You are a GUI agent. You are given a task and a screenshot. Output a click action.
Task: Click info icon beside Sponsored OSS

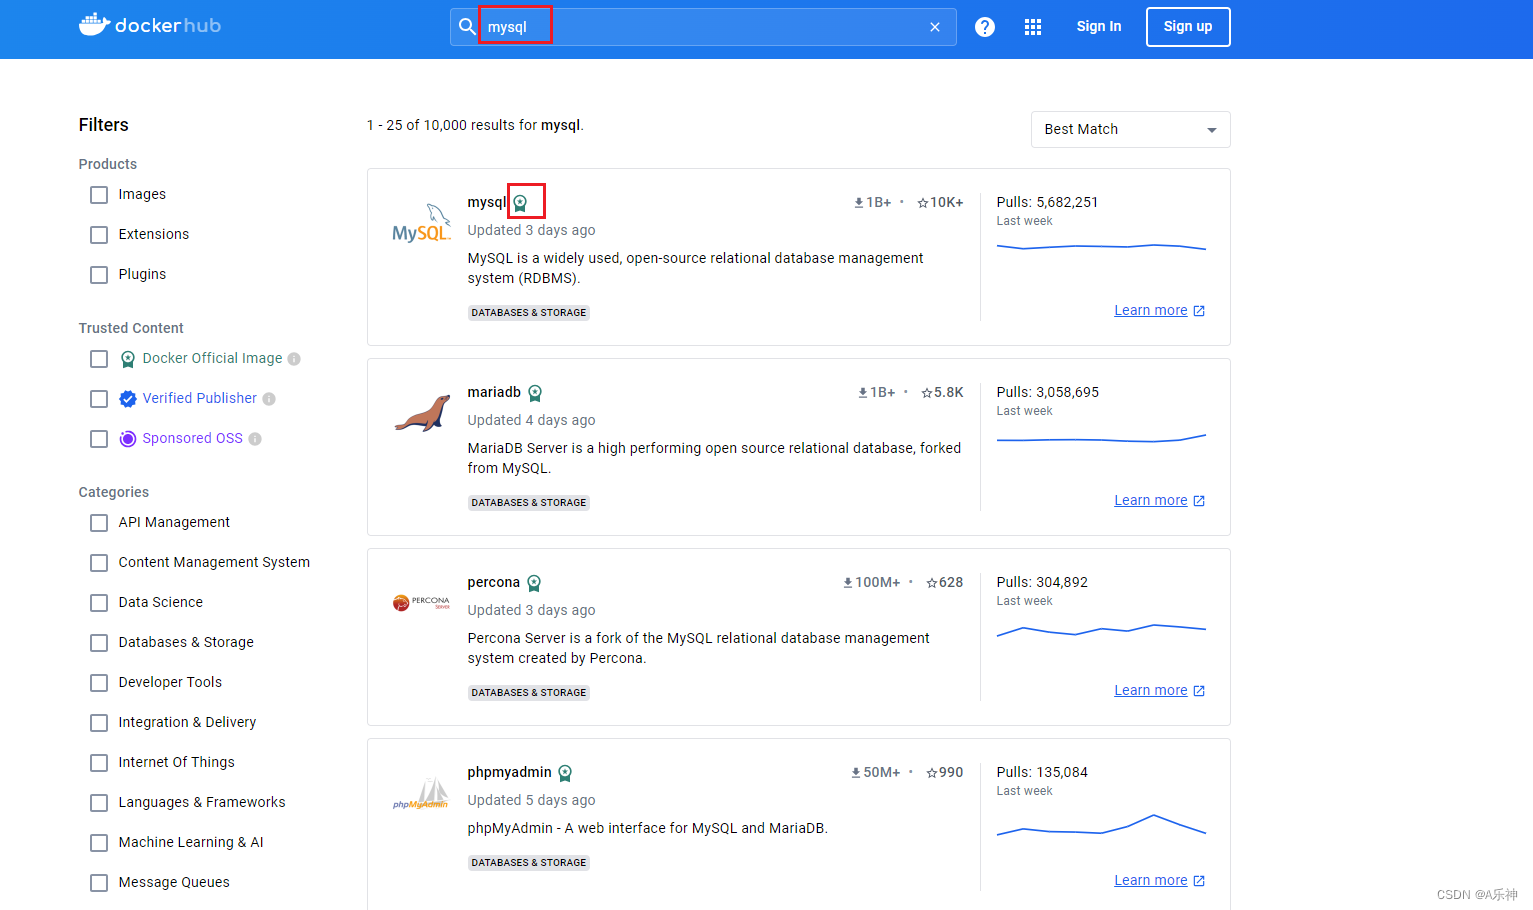click(x=255, y=439)
